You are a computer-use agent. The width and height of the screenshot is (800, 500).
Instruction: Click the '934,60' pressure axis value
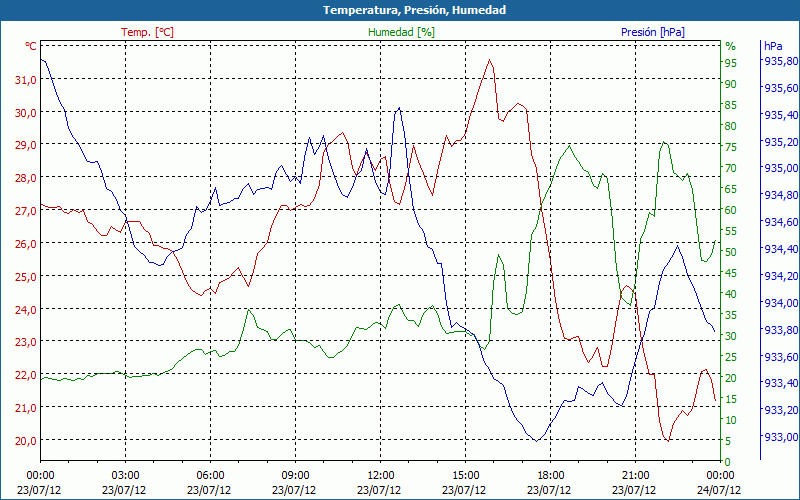click(x=780, y=222)
